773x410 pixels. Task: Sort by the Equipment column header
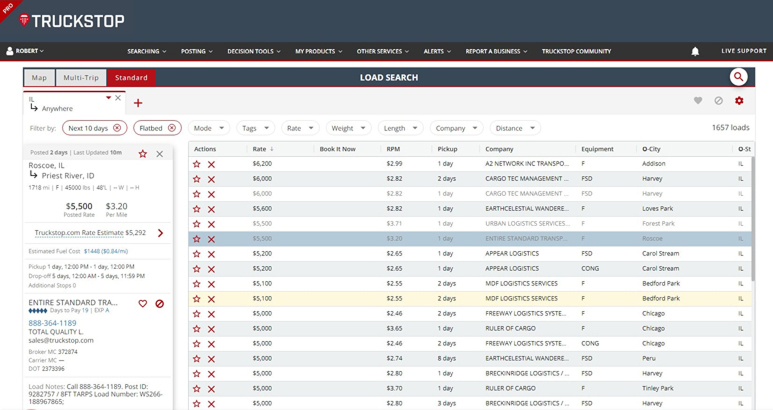click(597, 149)
